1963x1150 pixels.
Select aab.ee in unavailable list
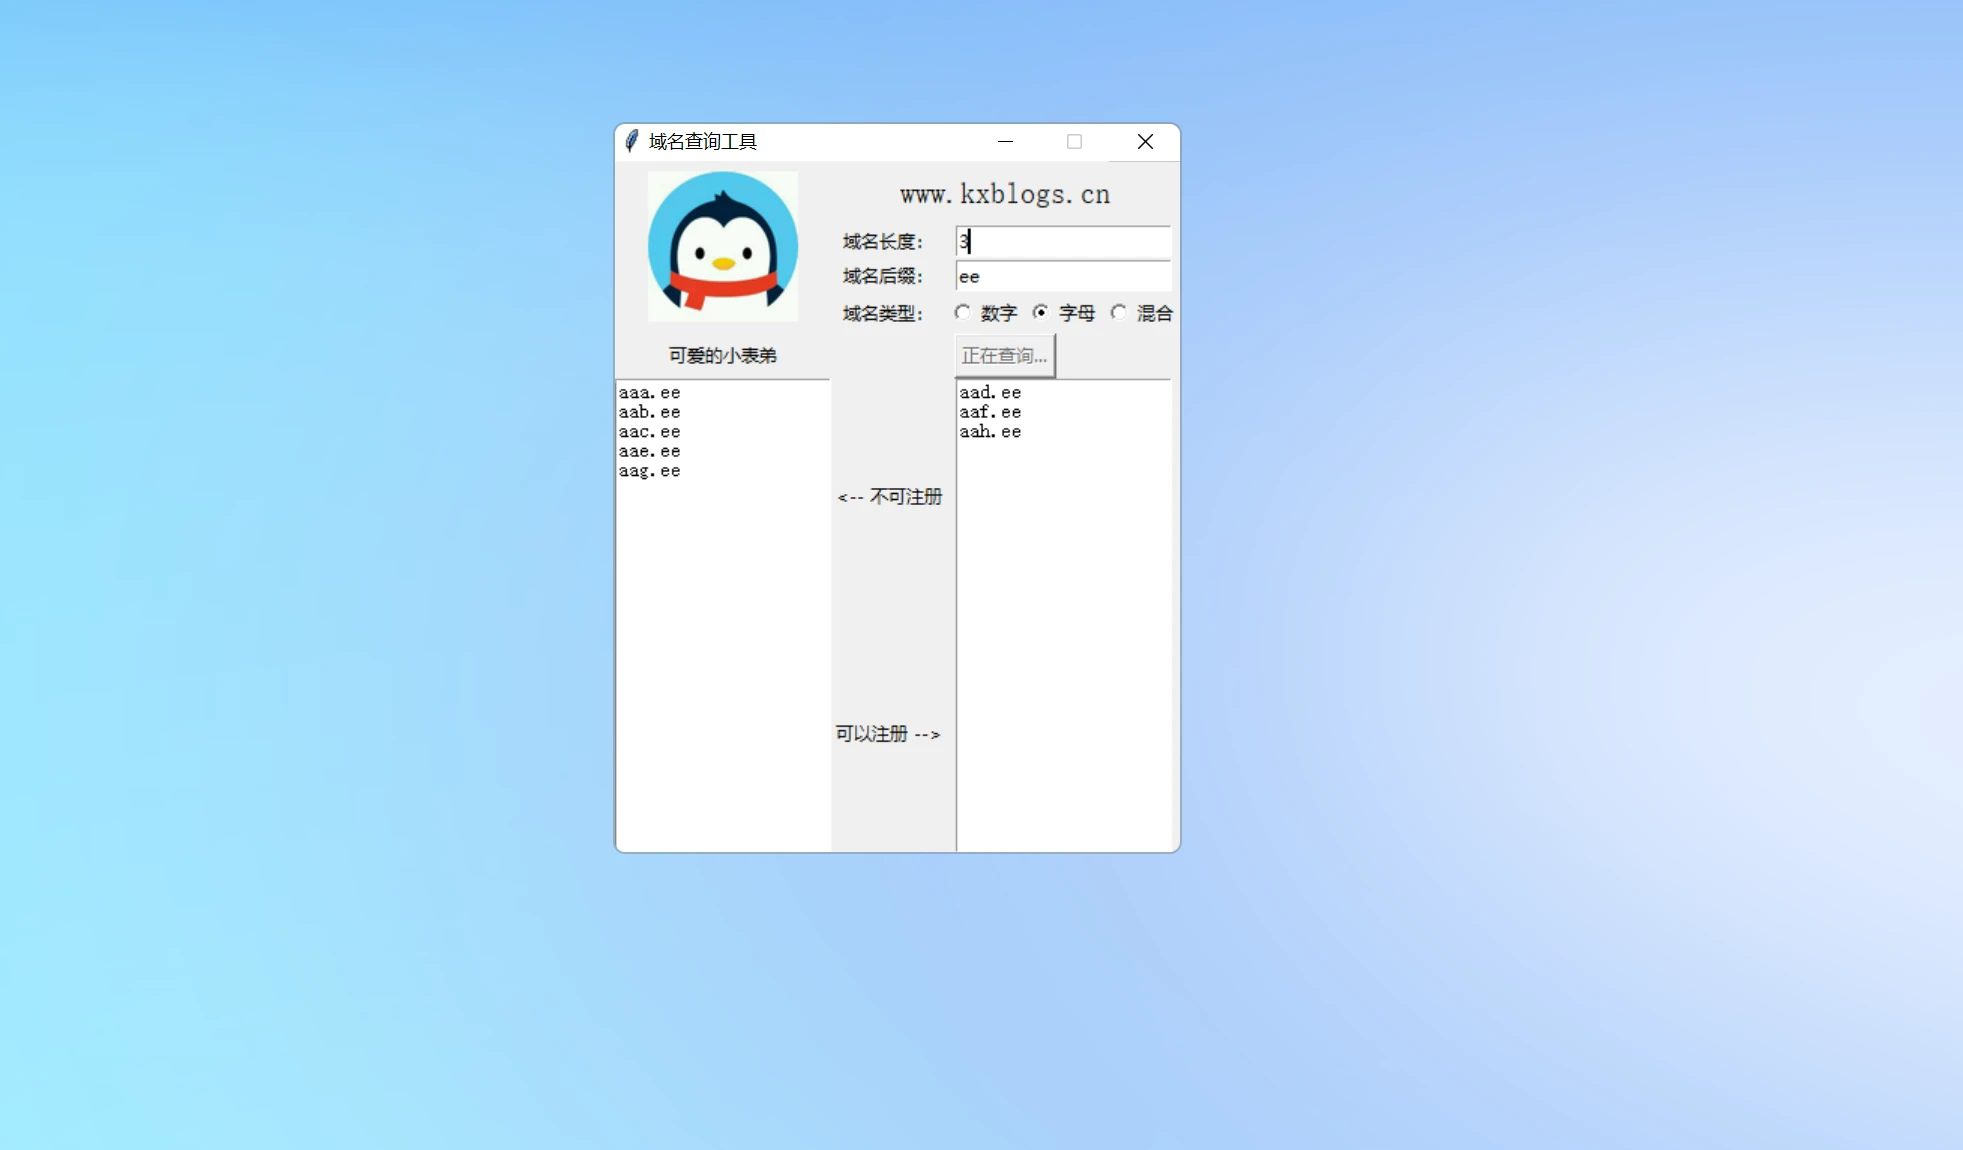pyautogui.click(x=649, y=412)
